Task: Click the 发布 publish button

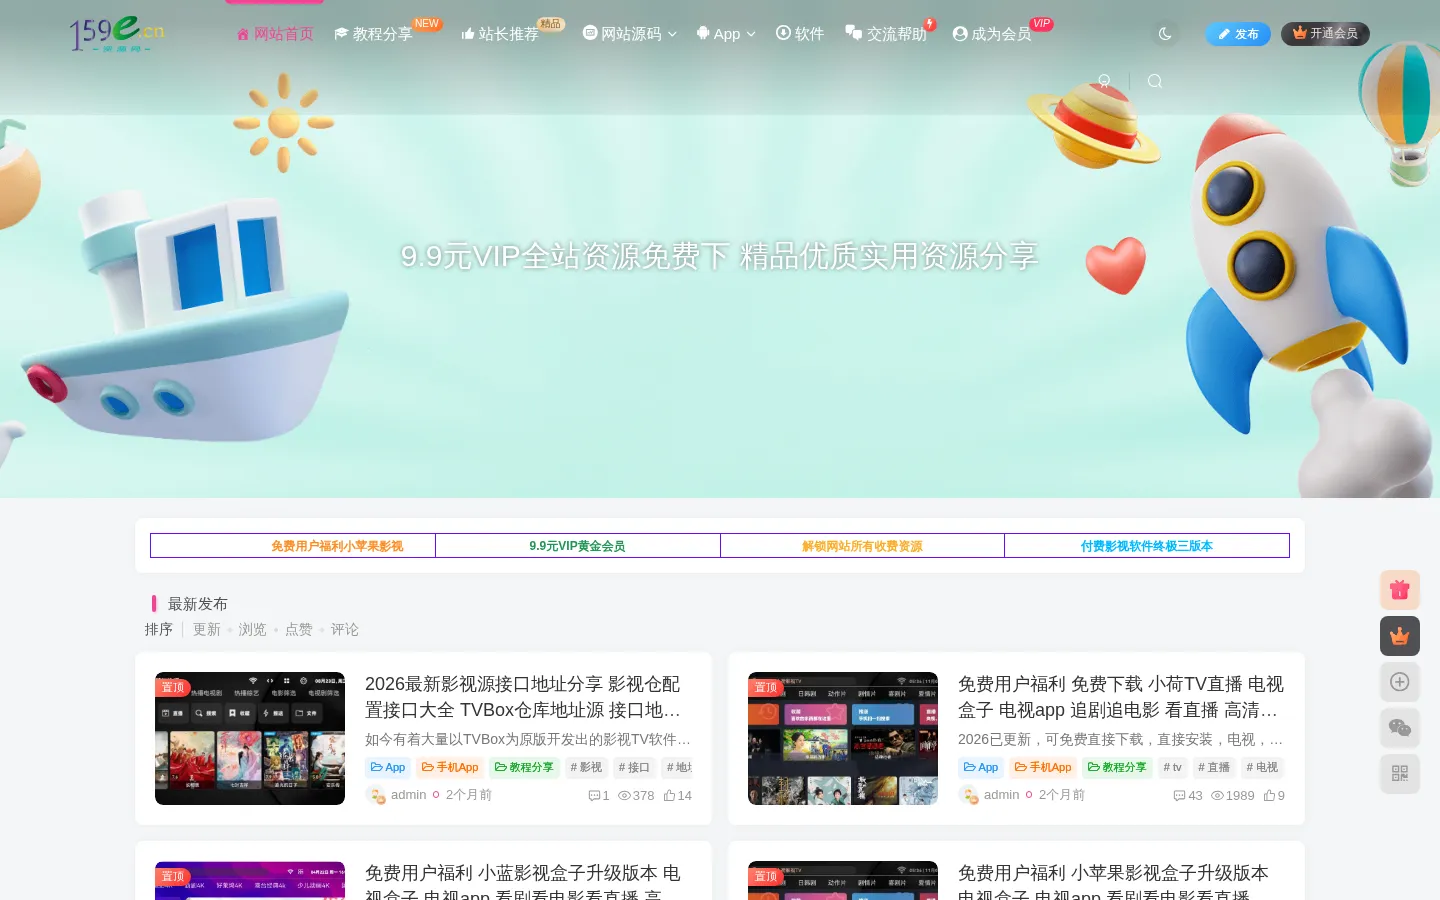Action: 1238,34
